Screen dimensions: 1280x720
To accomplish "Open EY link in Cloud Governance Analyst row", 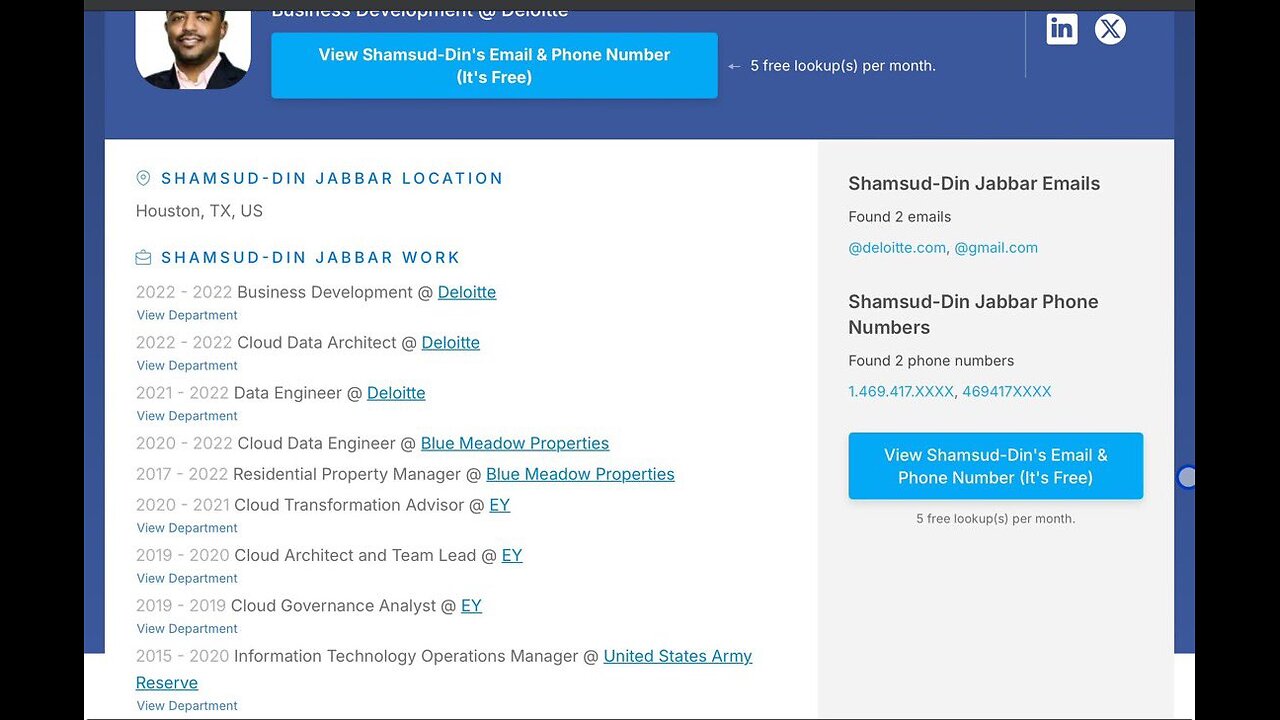I will pyautogui.click(x=471, y=605).
